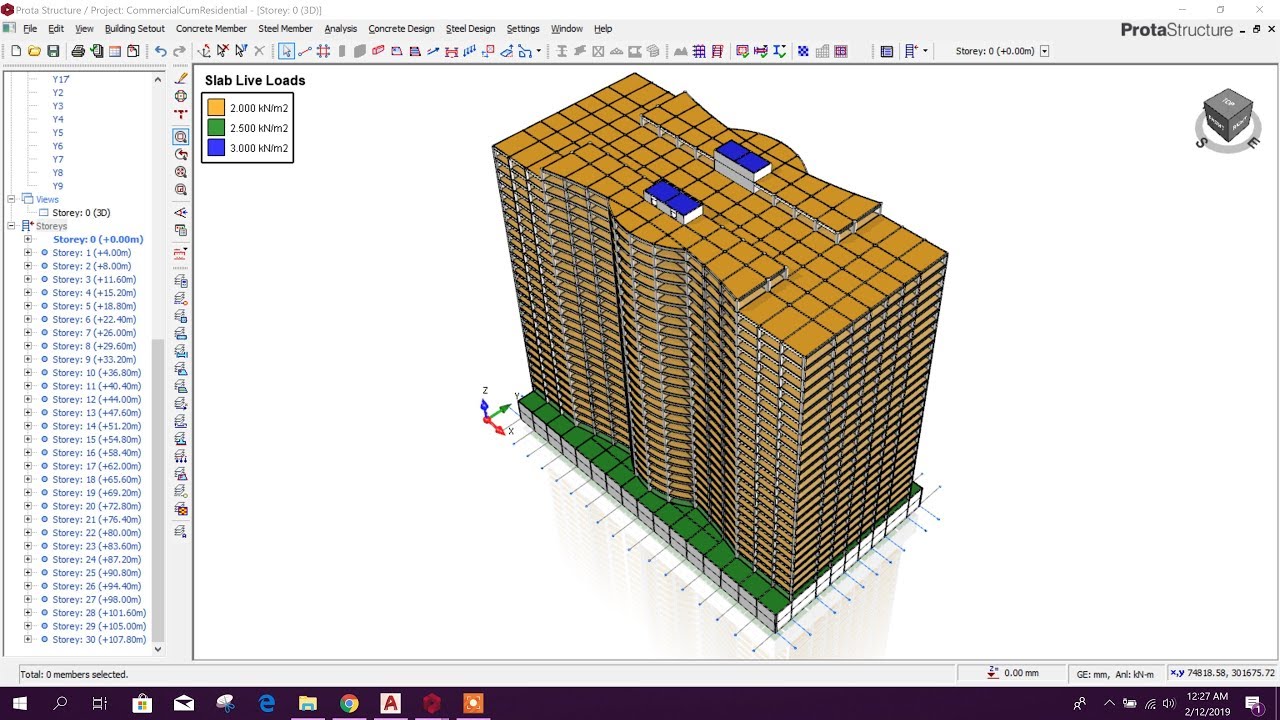
Task: Save the current project
Action: [x=53, y=50]
